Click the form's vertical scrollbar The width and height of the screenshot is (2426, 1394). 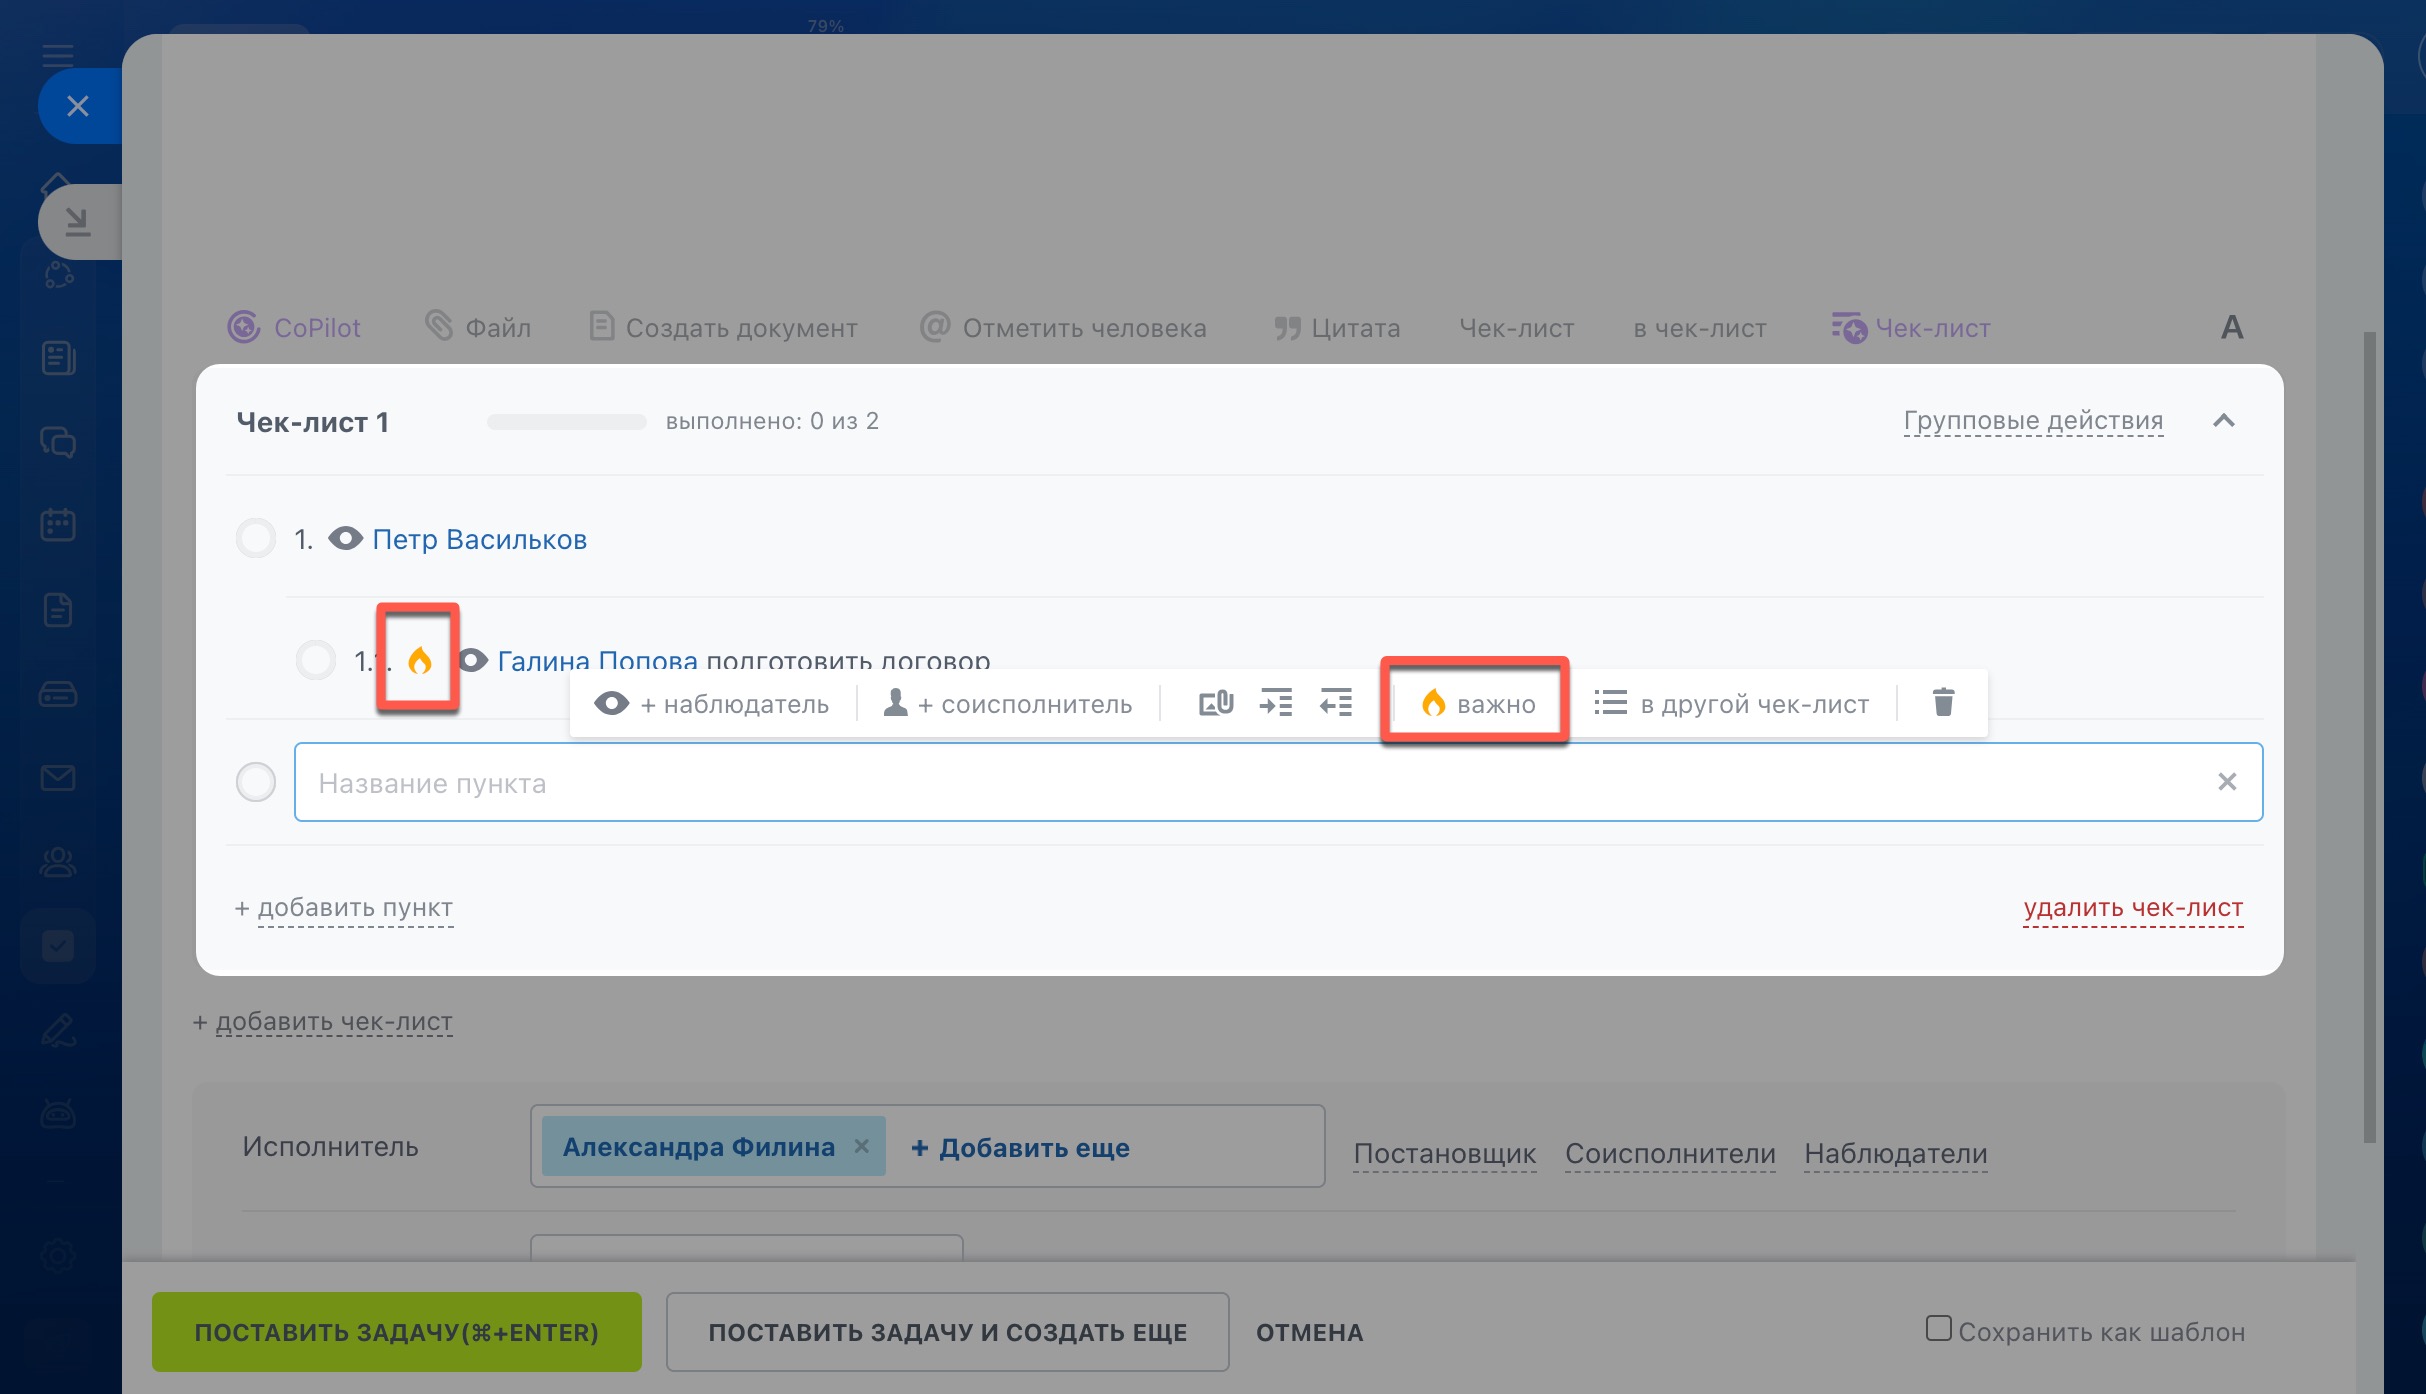coord(2369,738)
